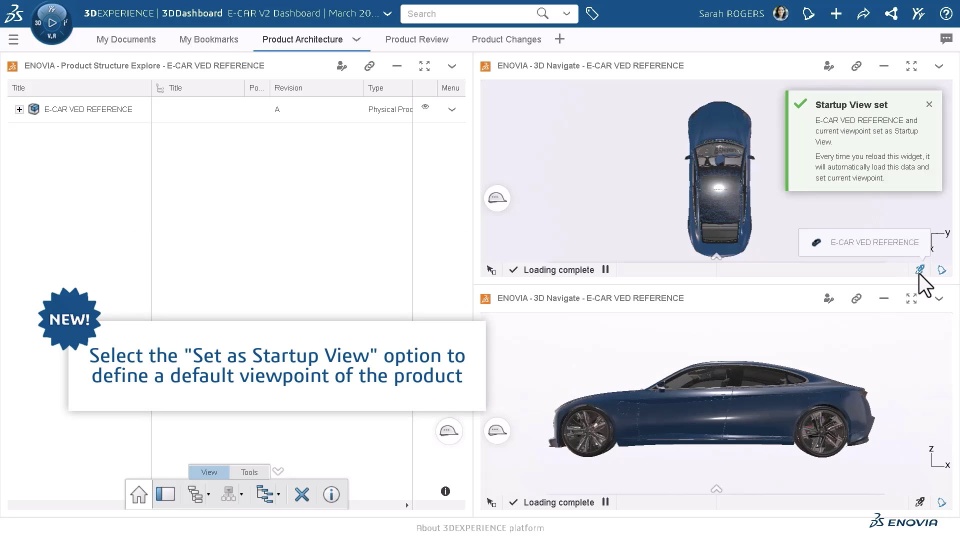Click the plus Add icon in top bar
Screen dimensions: 960x540
[836, 13]
